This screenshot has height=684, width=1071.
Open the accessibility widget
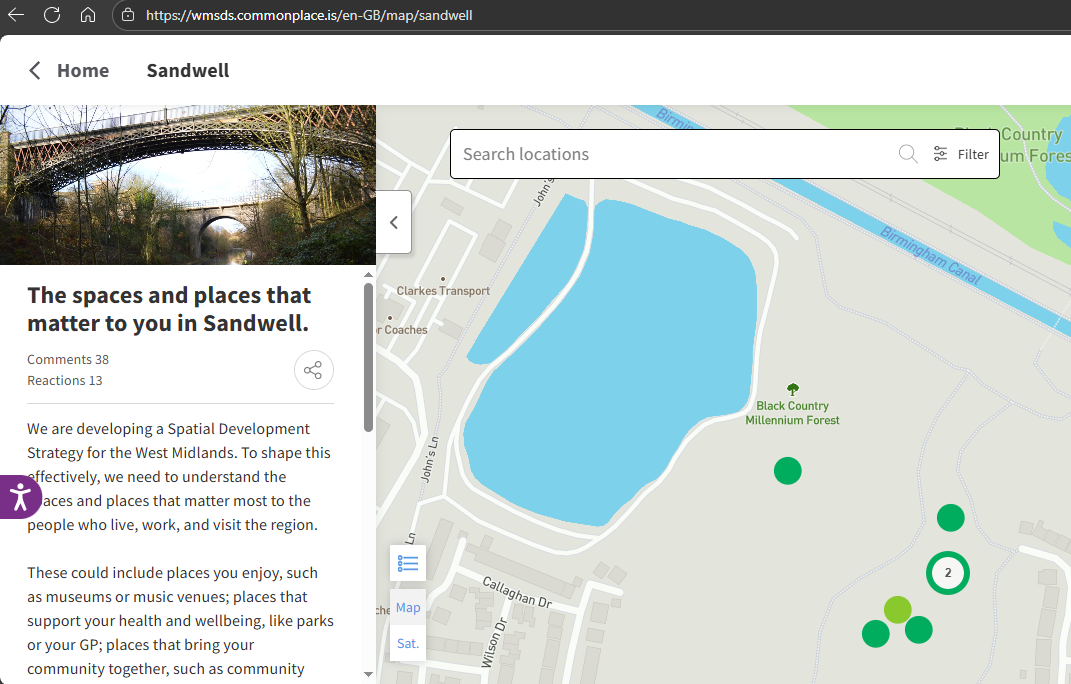(19, 497)
